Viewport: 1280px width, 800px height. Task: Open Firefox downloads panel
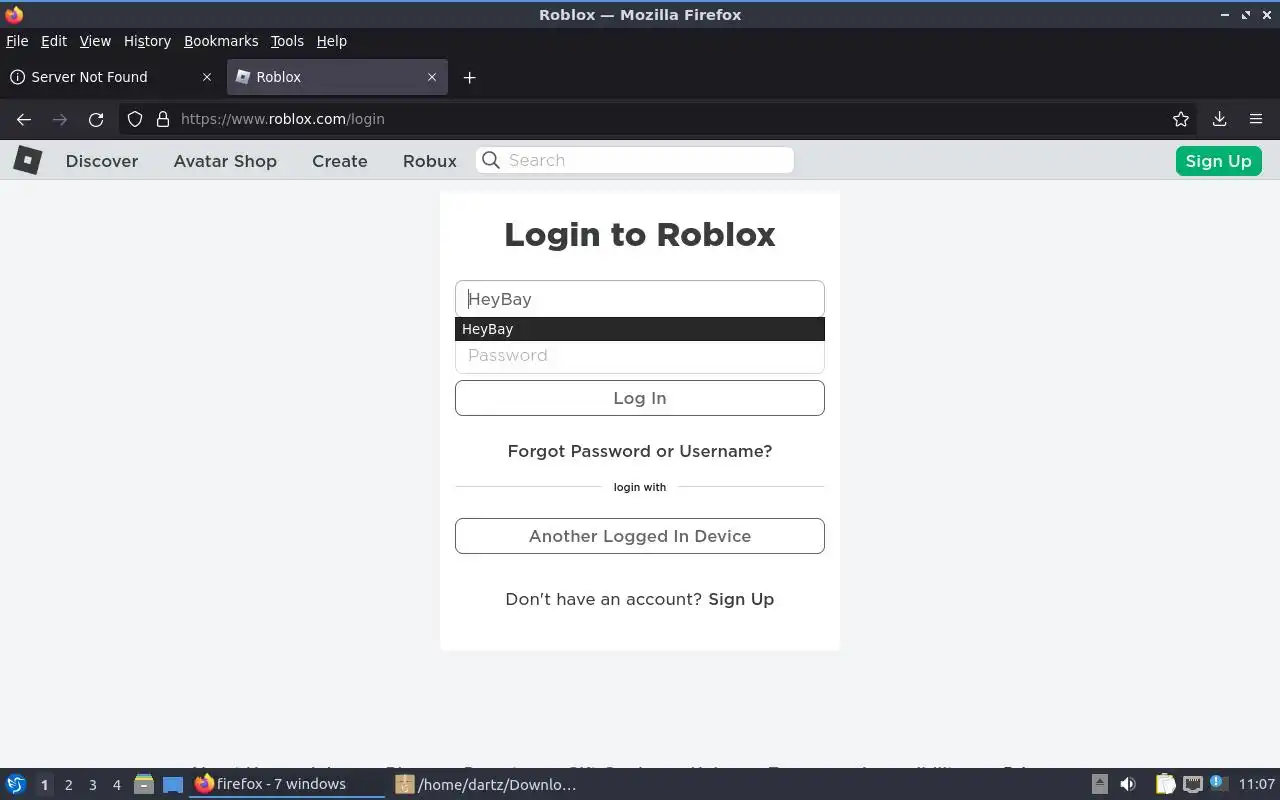[1219, 119]
